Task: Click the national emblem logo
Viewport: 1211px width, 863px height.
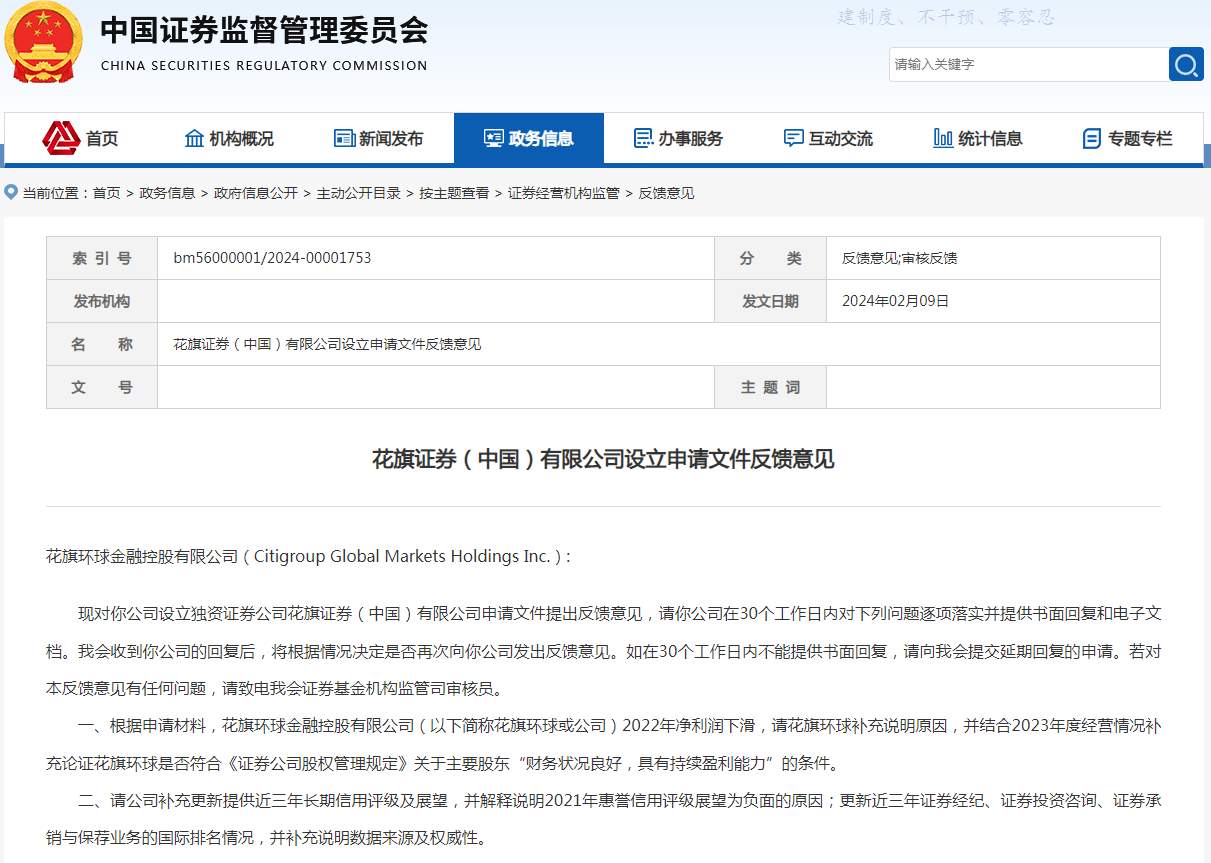Action: pyautogui.click(x=45, y=42)
